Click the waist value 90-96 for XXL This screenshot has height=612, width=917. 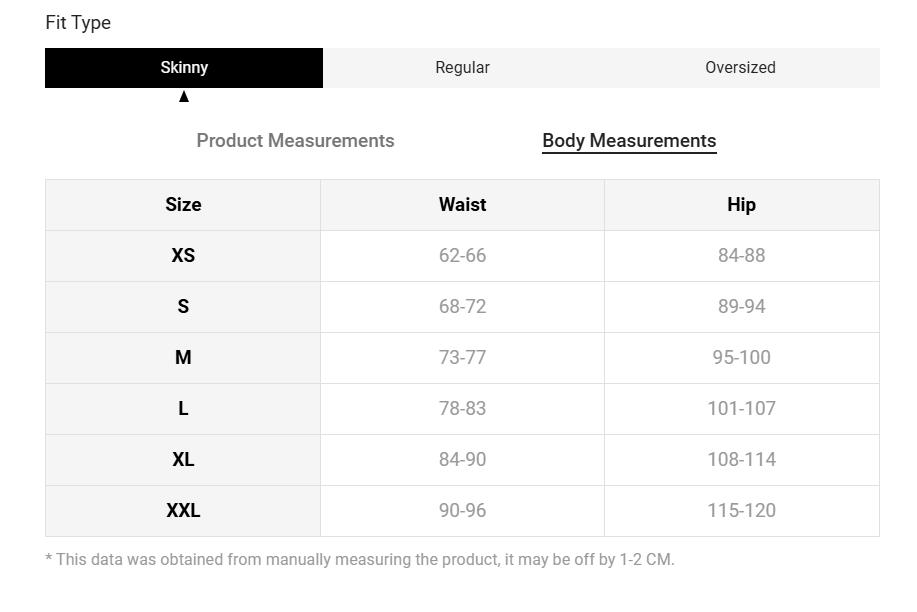tap(462, 510)
